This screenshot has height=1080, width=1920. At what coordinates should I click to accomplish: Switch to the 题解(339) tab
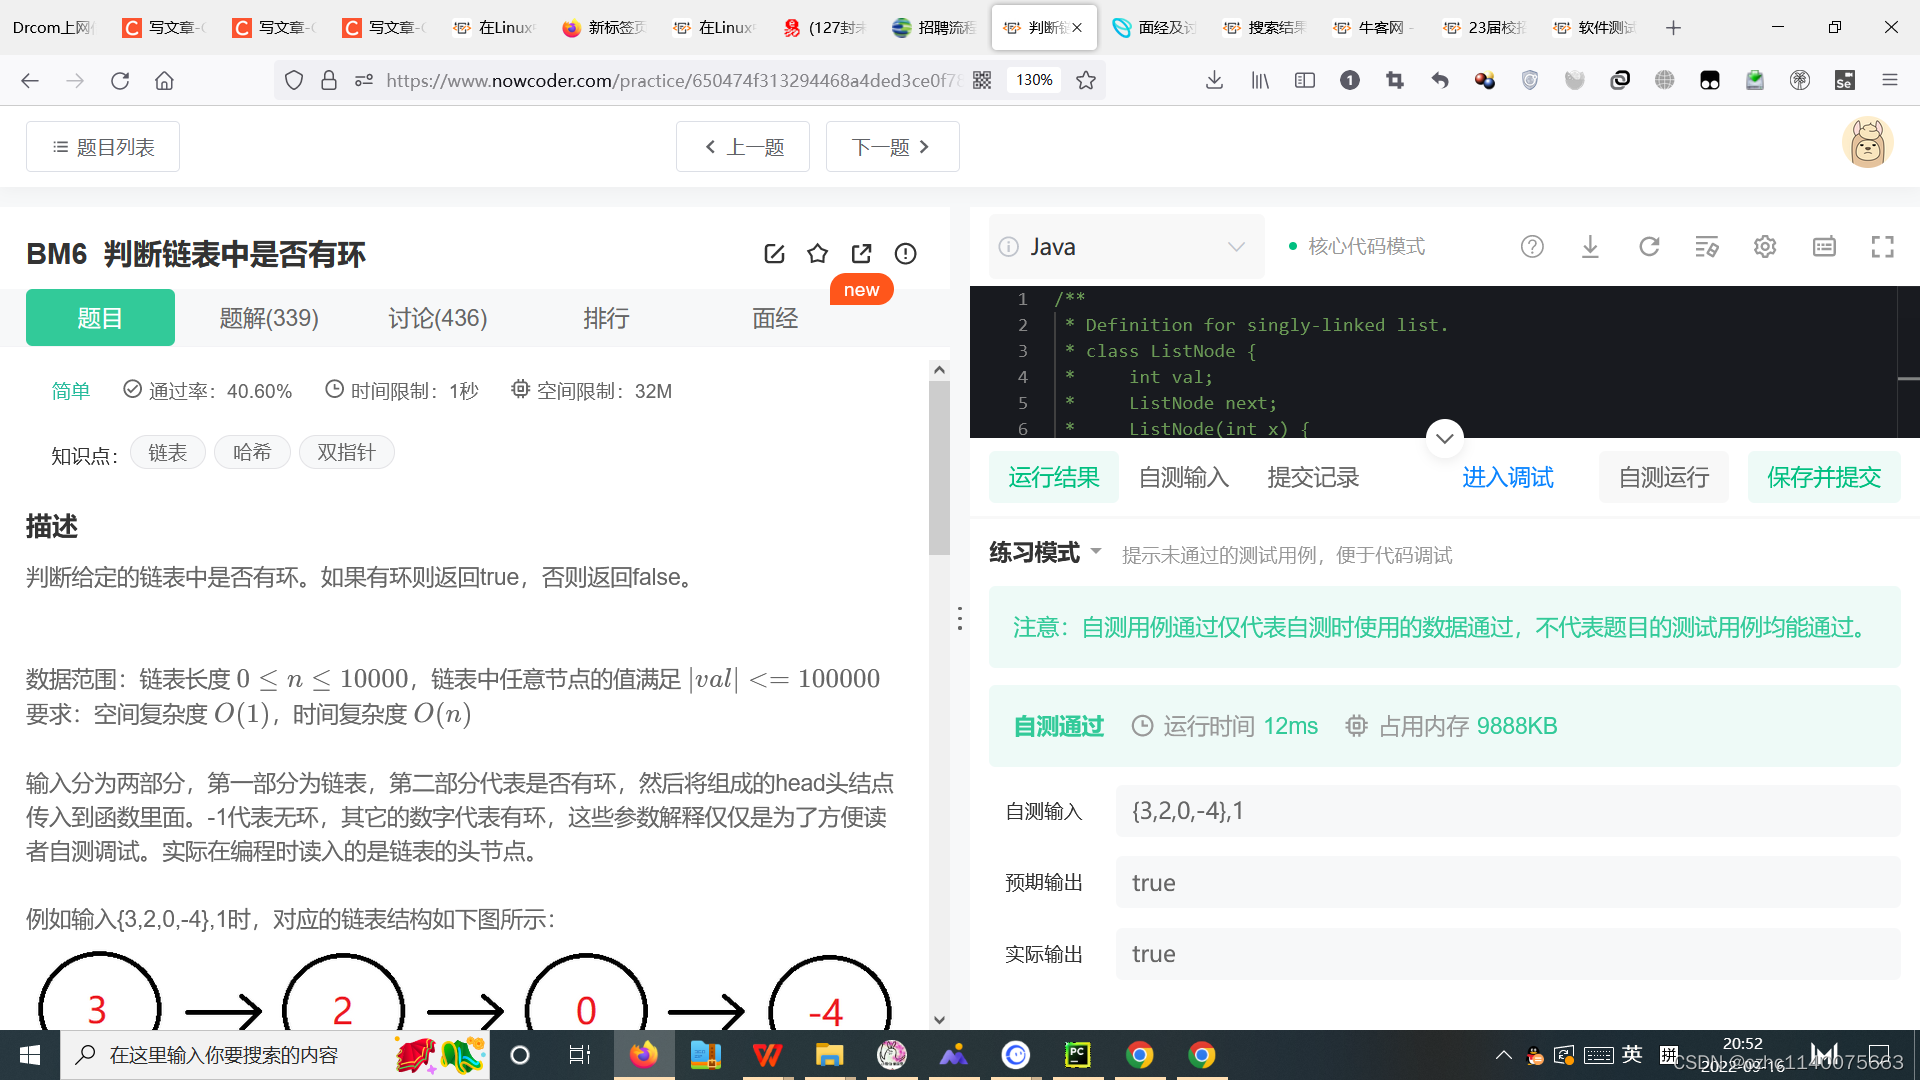coord(268,317)
